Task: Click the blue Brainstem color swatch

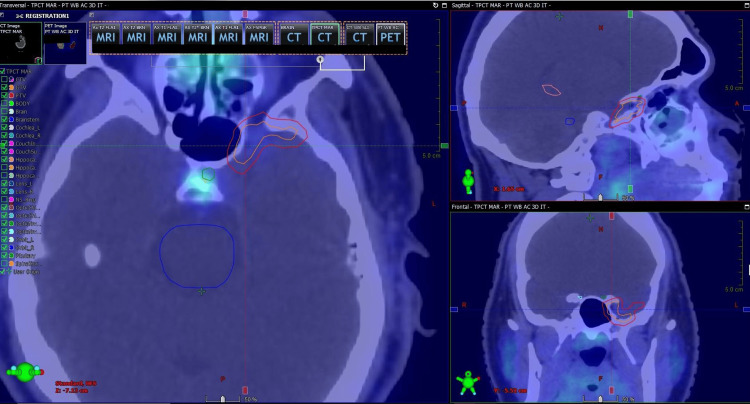Action: point(11,120)
